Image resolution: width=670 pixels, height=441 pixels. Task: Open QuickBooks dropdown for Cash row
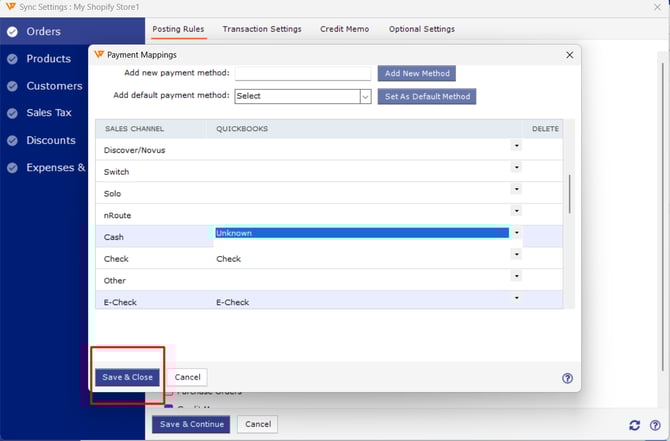click(x=516, y=233)
